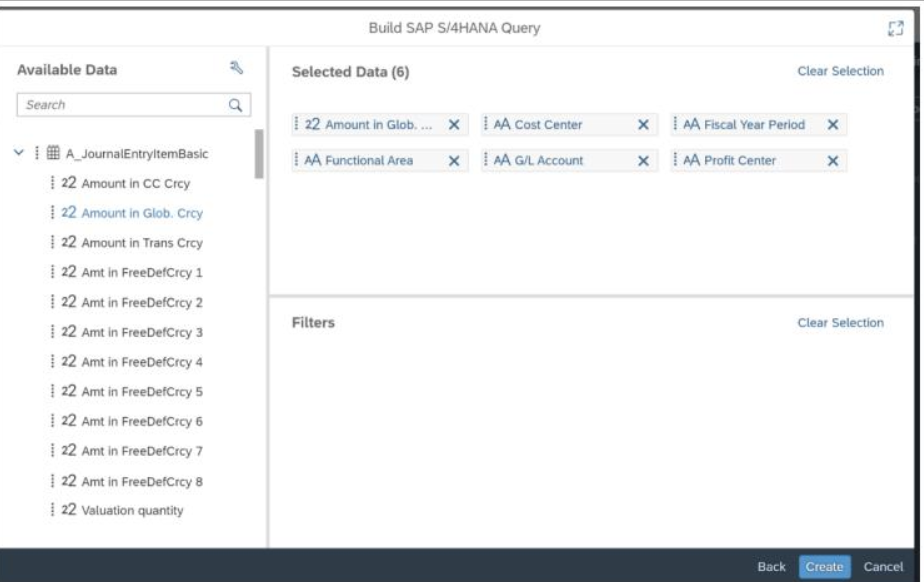
Task: Remove Amount in Glob. chip with X
Action: [x=454, y=125]
